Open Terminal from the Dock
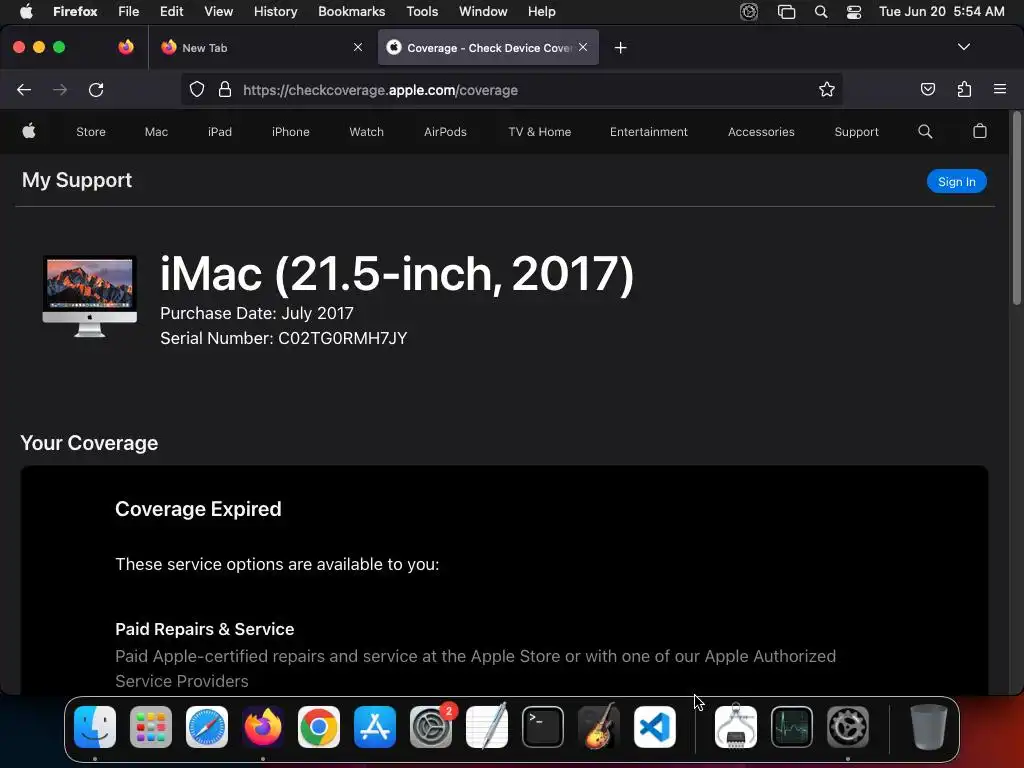The height and width of the screenshot is (768, 1024). tap(543, 727)
